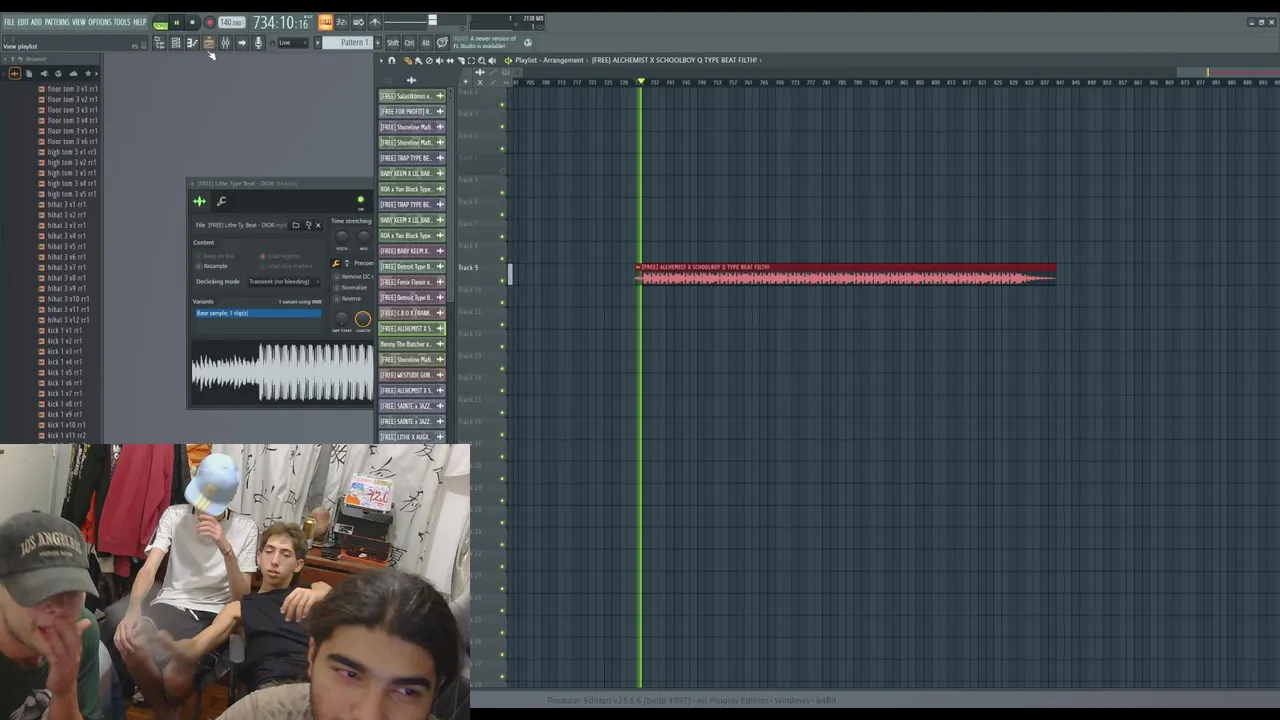Open the OPTIONS menu

100,22
